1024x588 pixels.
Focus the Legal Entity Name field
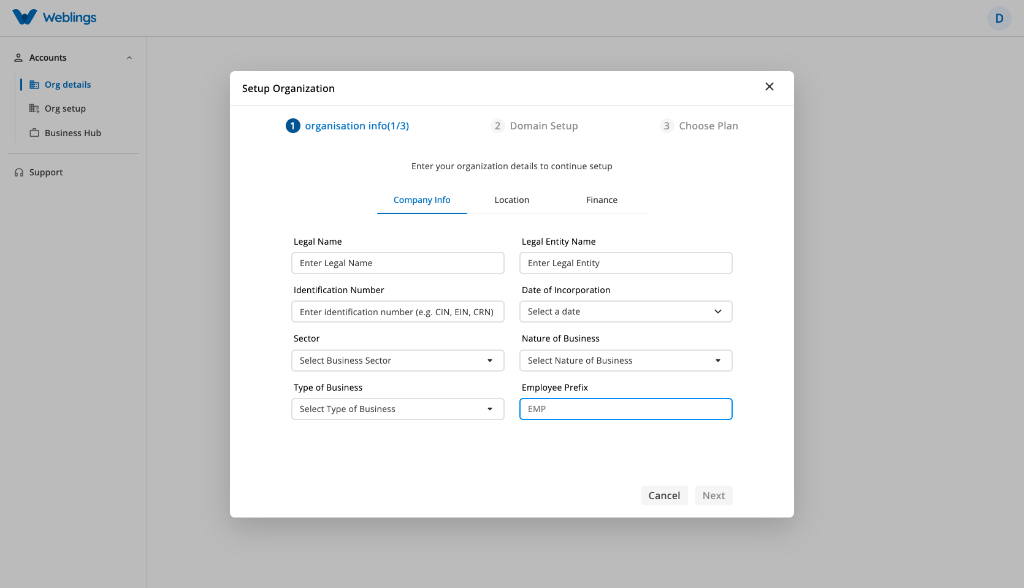pyautogui.click(x=626, y=263)
